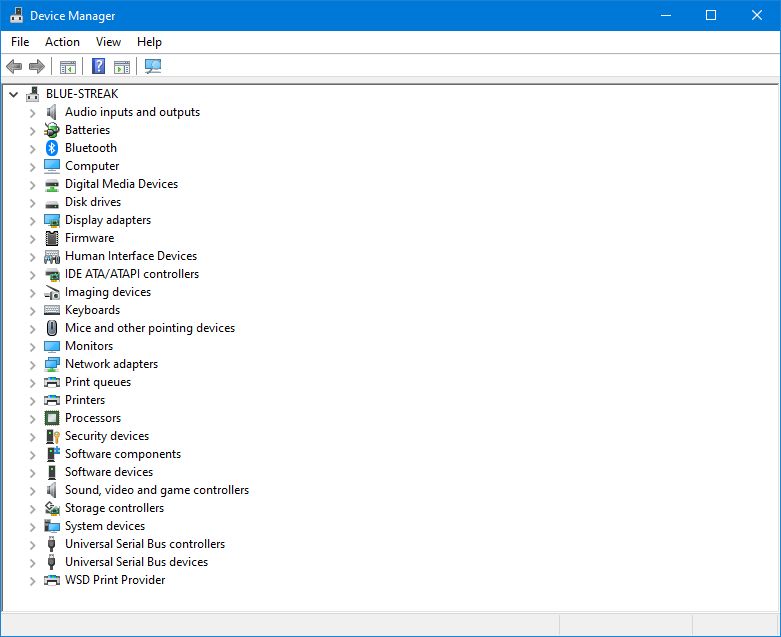
Task: Click the Forward arrow toolbar icon
Action: click(x=37, y=66)
